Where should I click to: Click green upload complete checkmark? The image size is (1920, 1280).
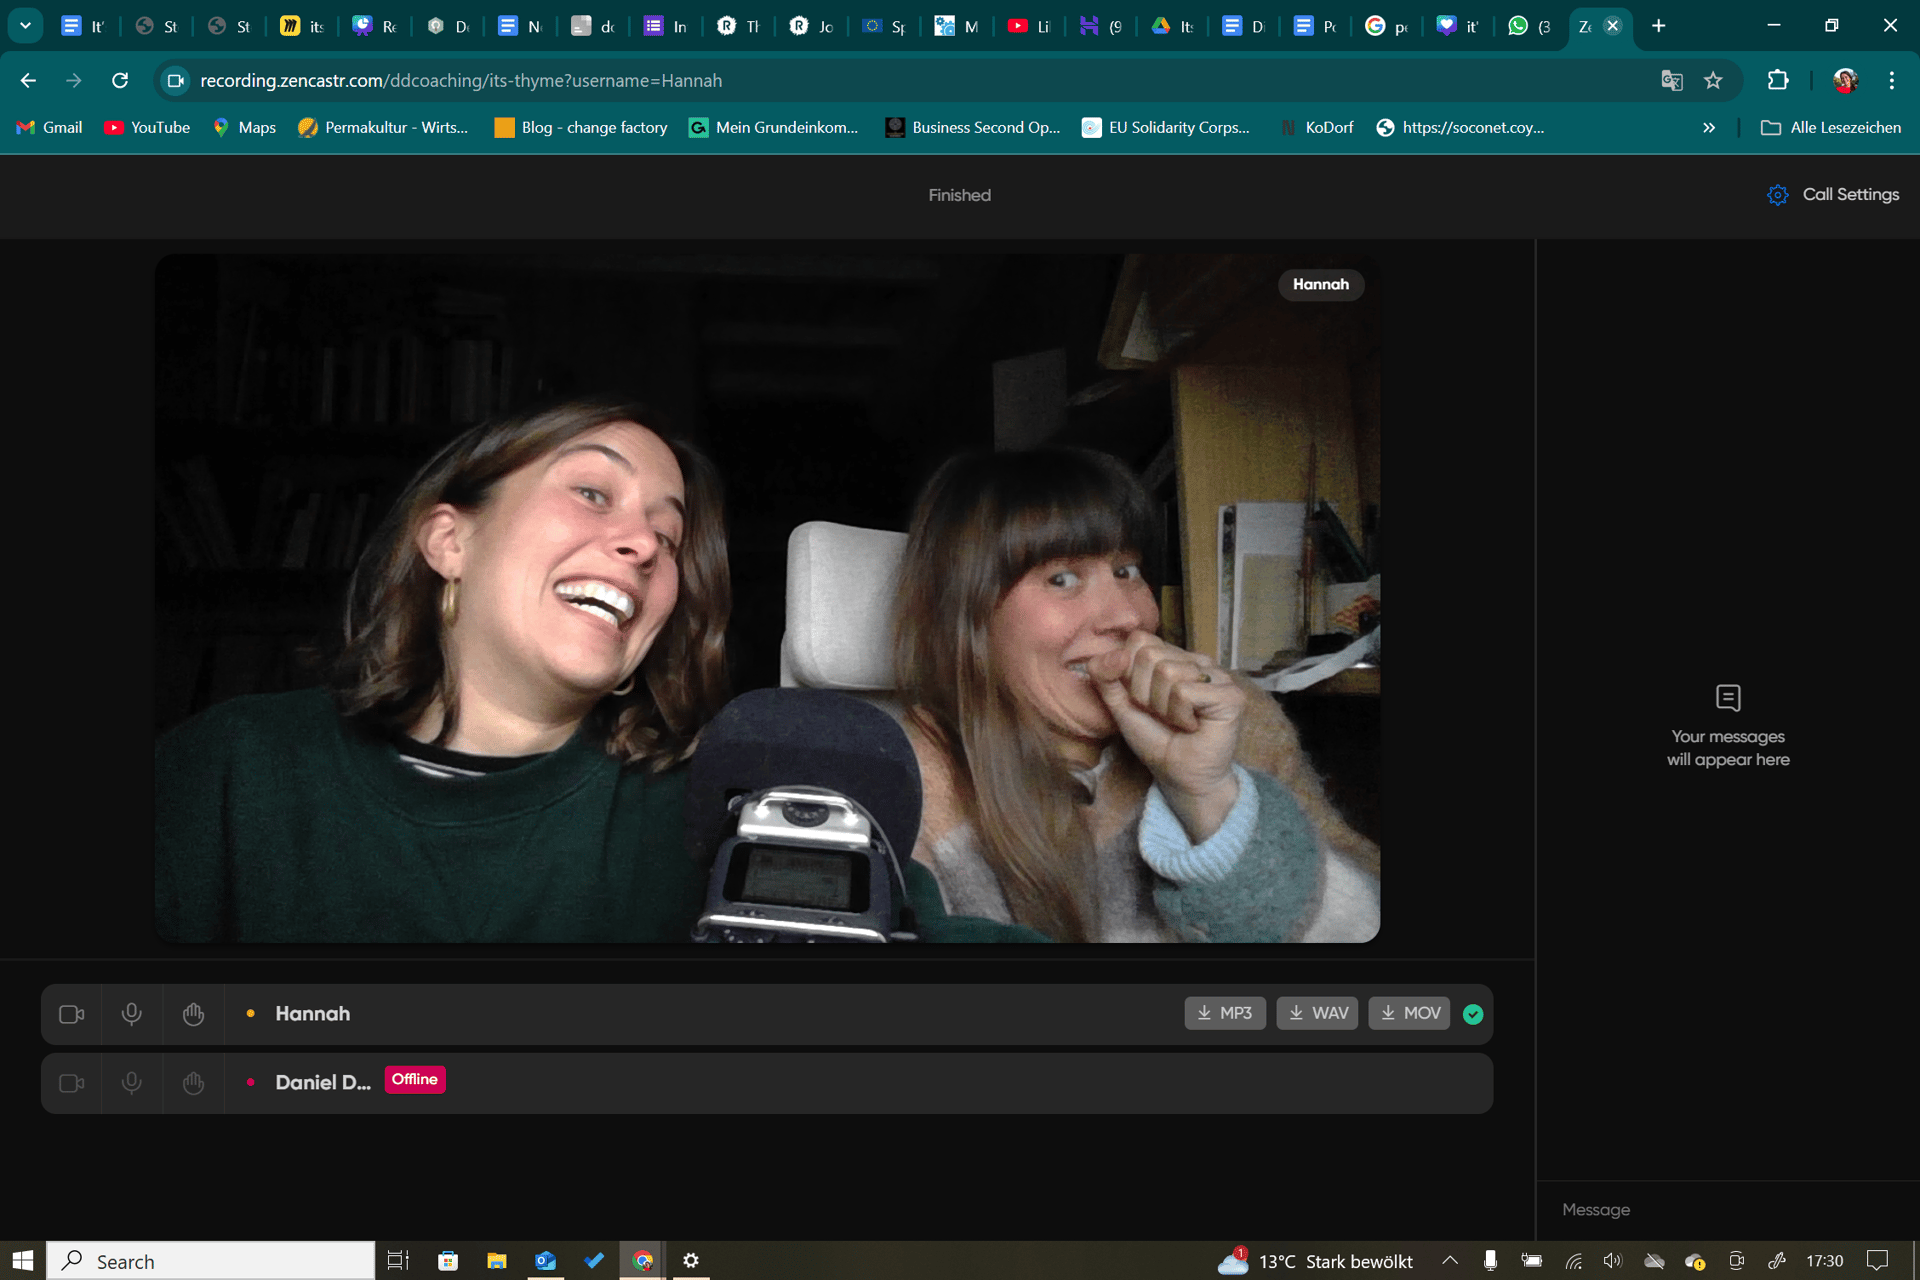coord(1473,1014)
